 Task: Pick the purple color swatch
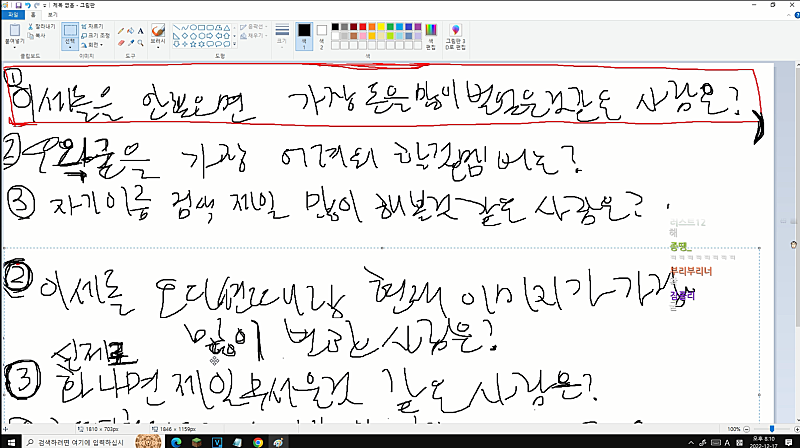[x=418, y=27]
